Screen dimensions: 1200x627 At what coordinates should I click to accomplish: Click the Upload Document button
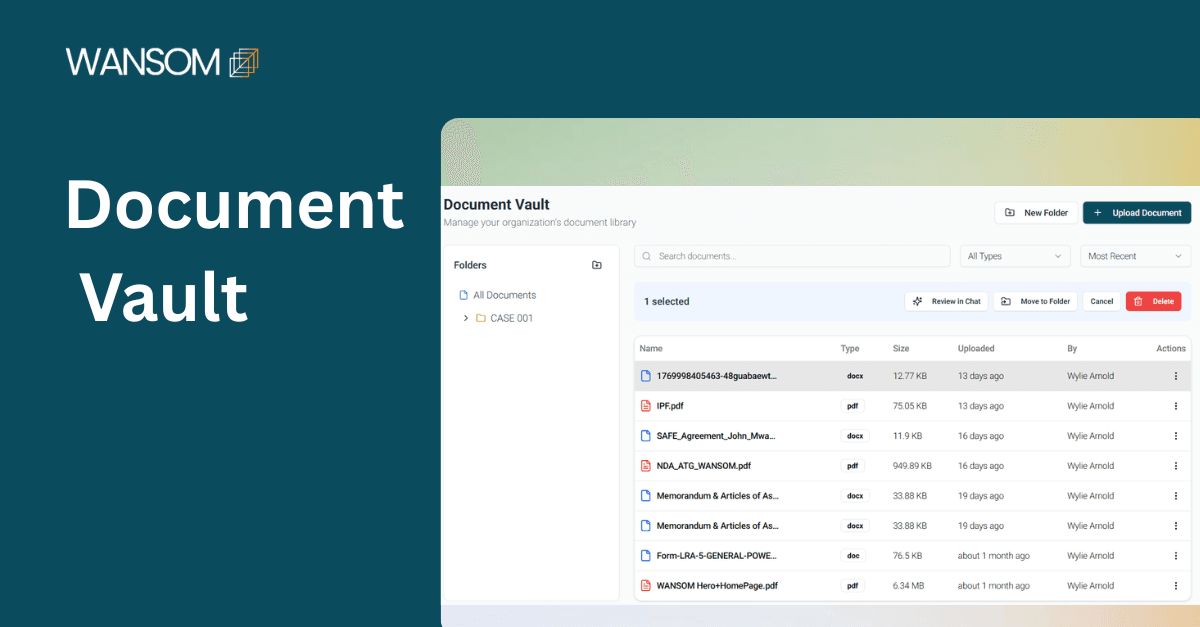1137,213
